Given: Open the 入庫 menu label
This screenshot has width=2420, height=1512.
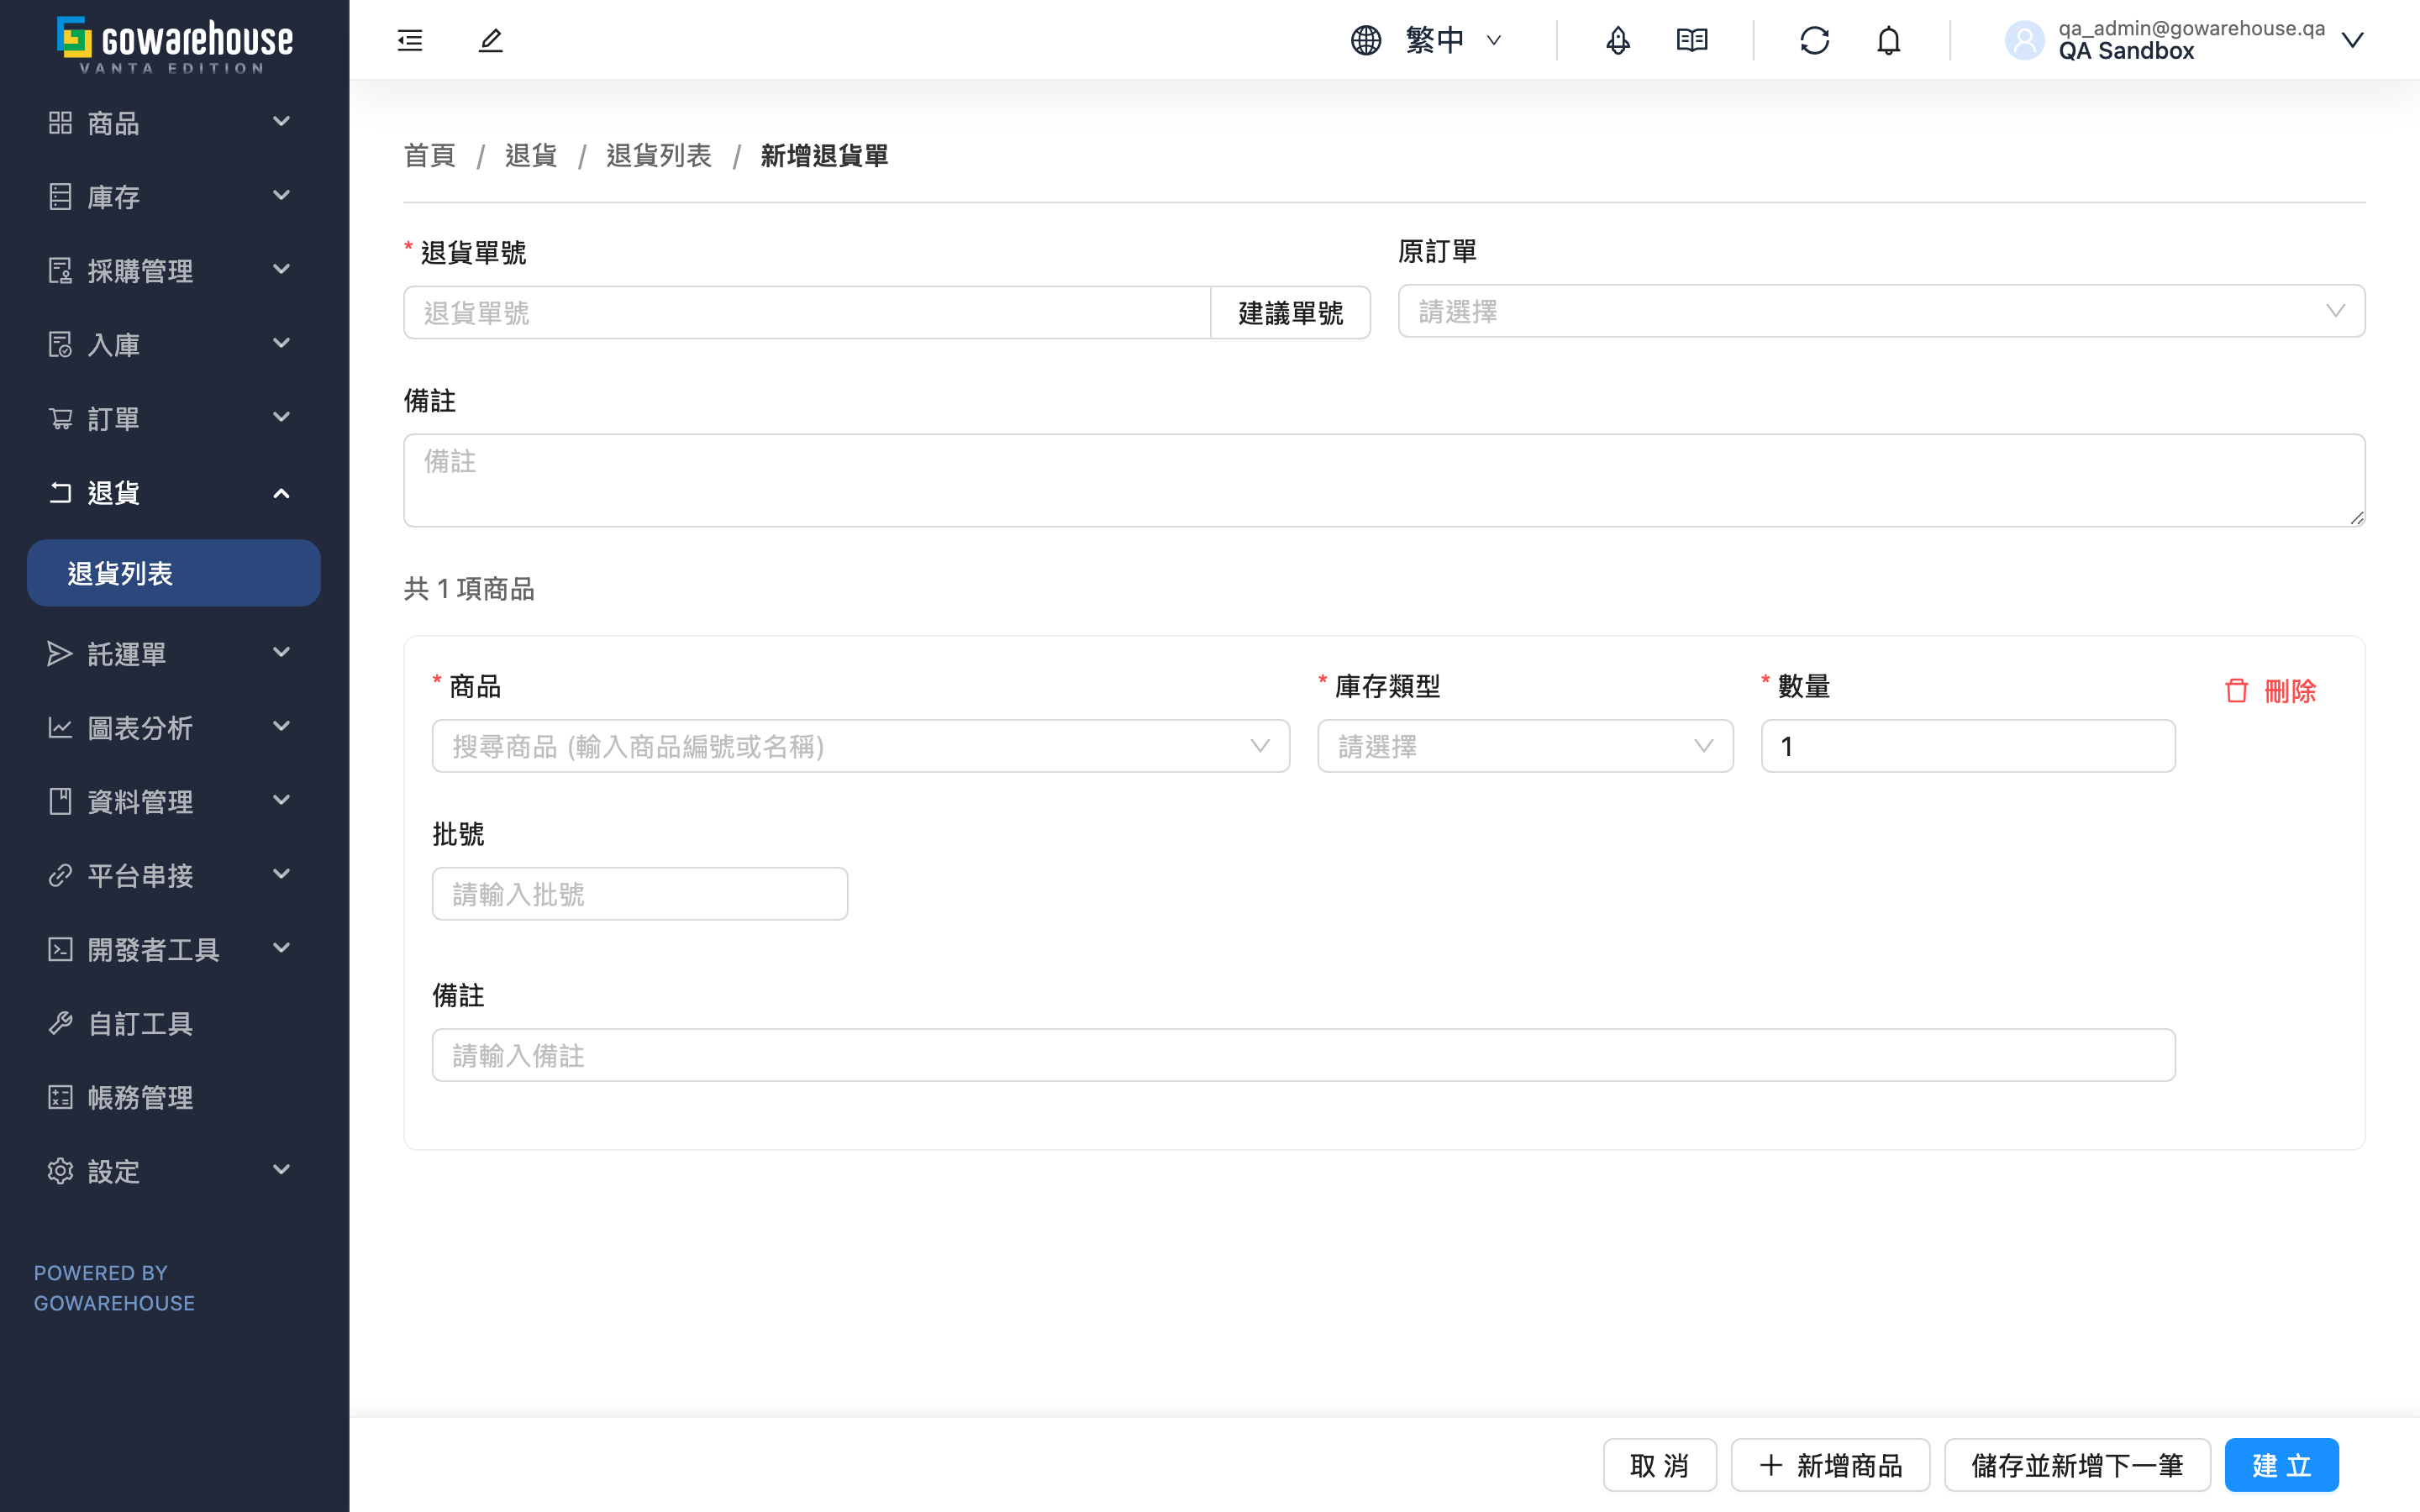Looking at the screenshot, I should point(113,344).
